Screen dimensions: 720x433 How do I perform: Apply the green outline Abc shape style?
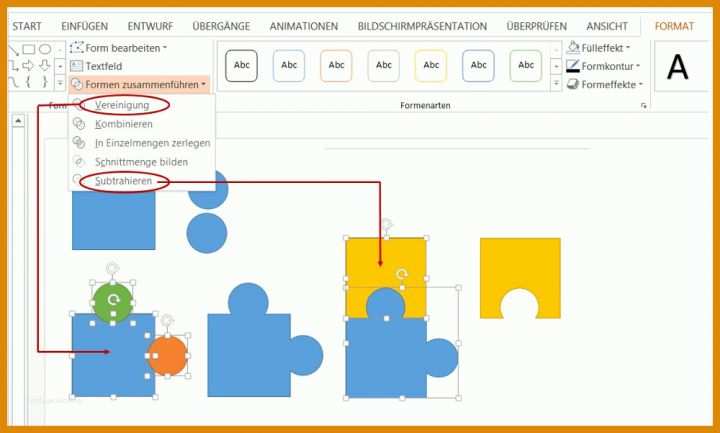click(526, 66)
